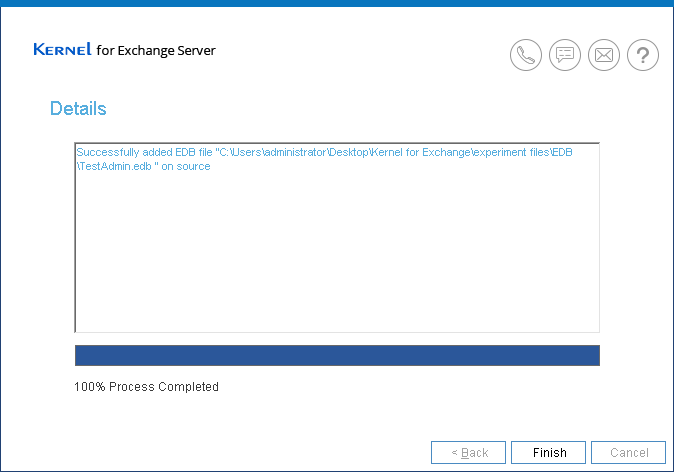Viewport: 674px width, 472px height.
Task: Click the Finish button
Action: pos(548,453)
